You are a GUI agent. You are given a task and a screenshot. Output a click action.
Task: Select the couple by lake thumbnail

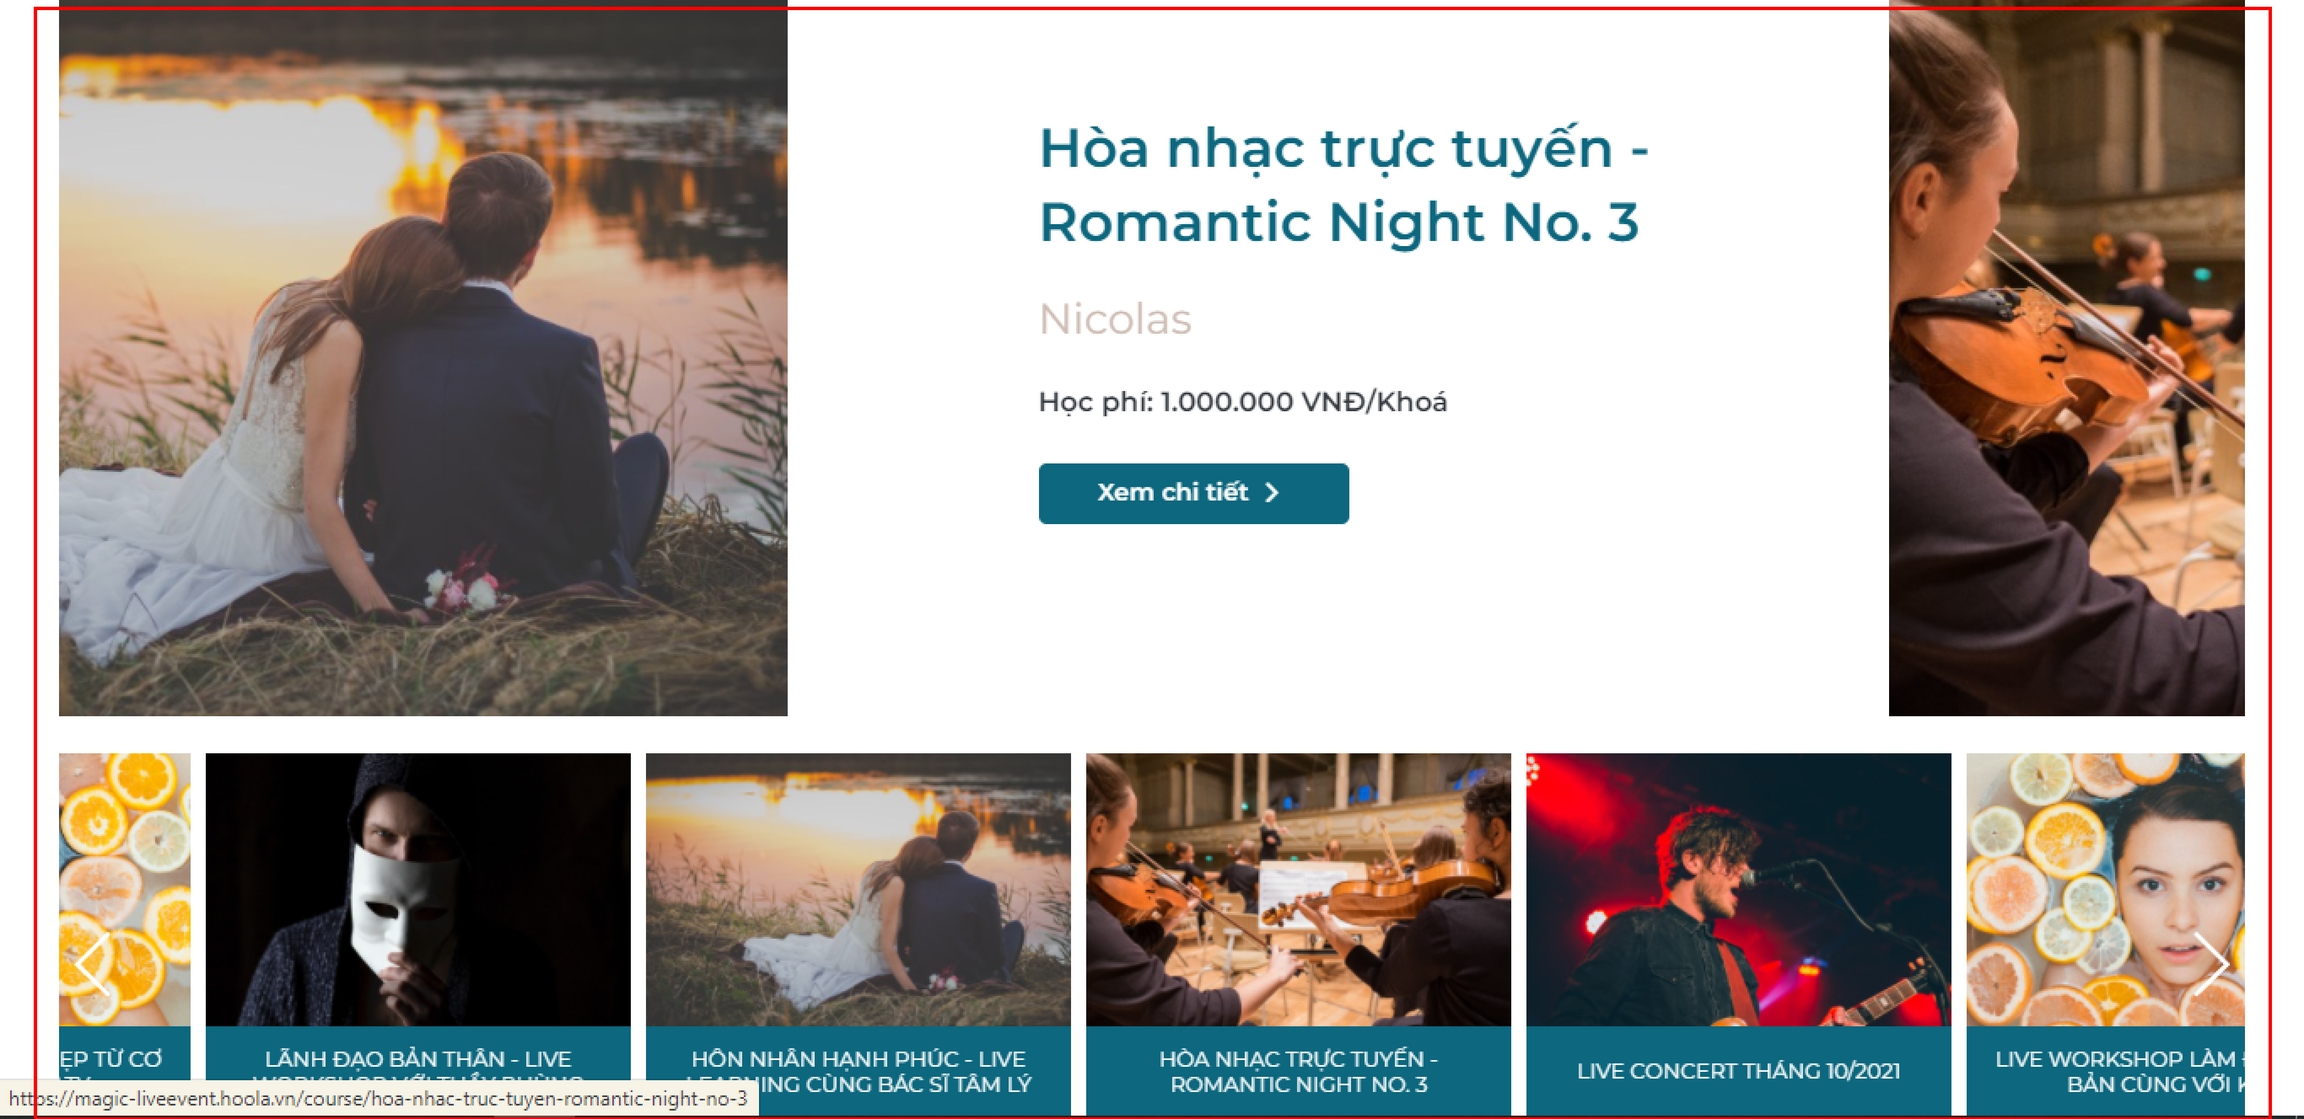click(858, 889)
